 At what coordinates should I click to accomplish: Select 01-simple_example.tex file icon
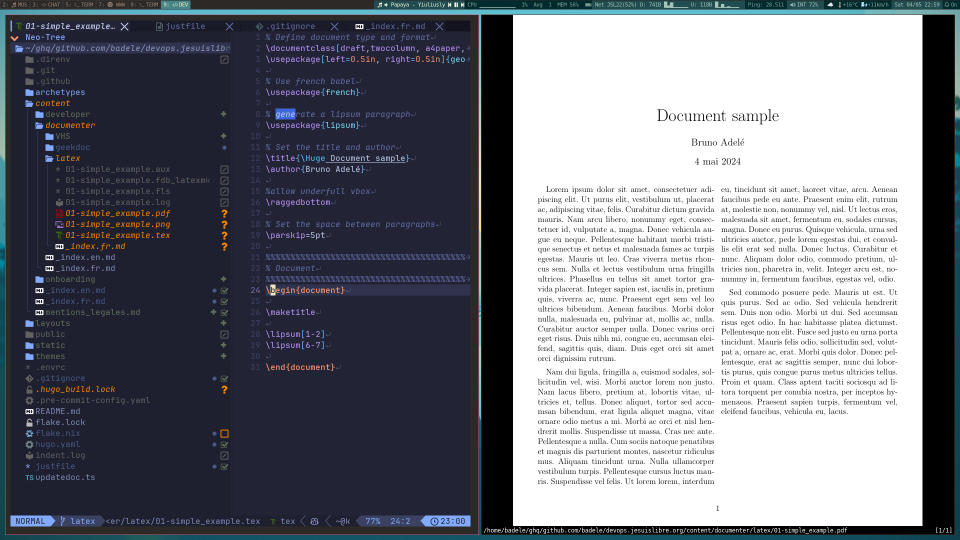[60, 235]
